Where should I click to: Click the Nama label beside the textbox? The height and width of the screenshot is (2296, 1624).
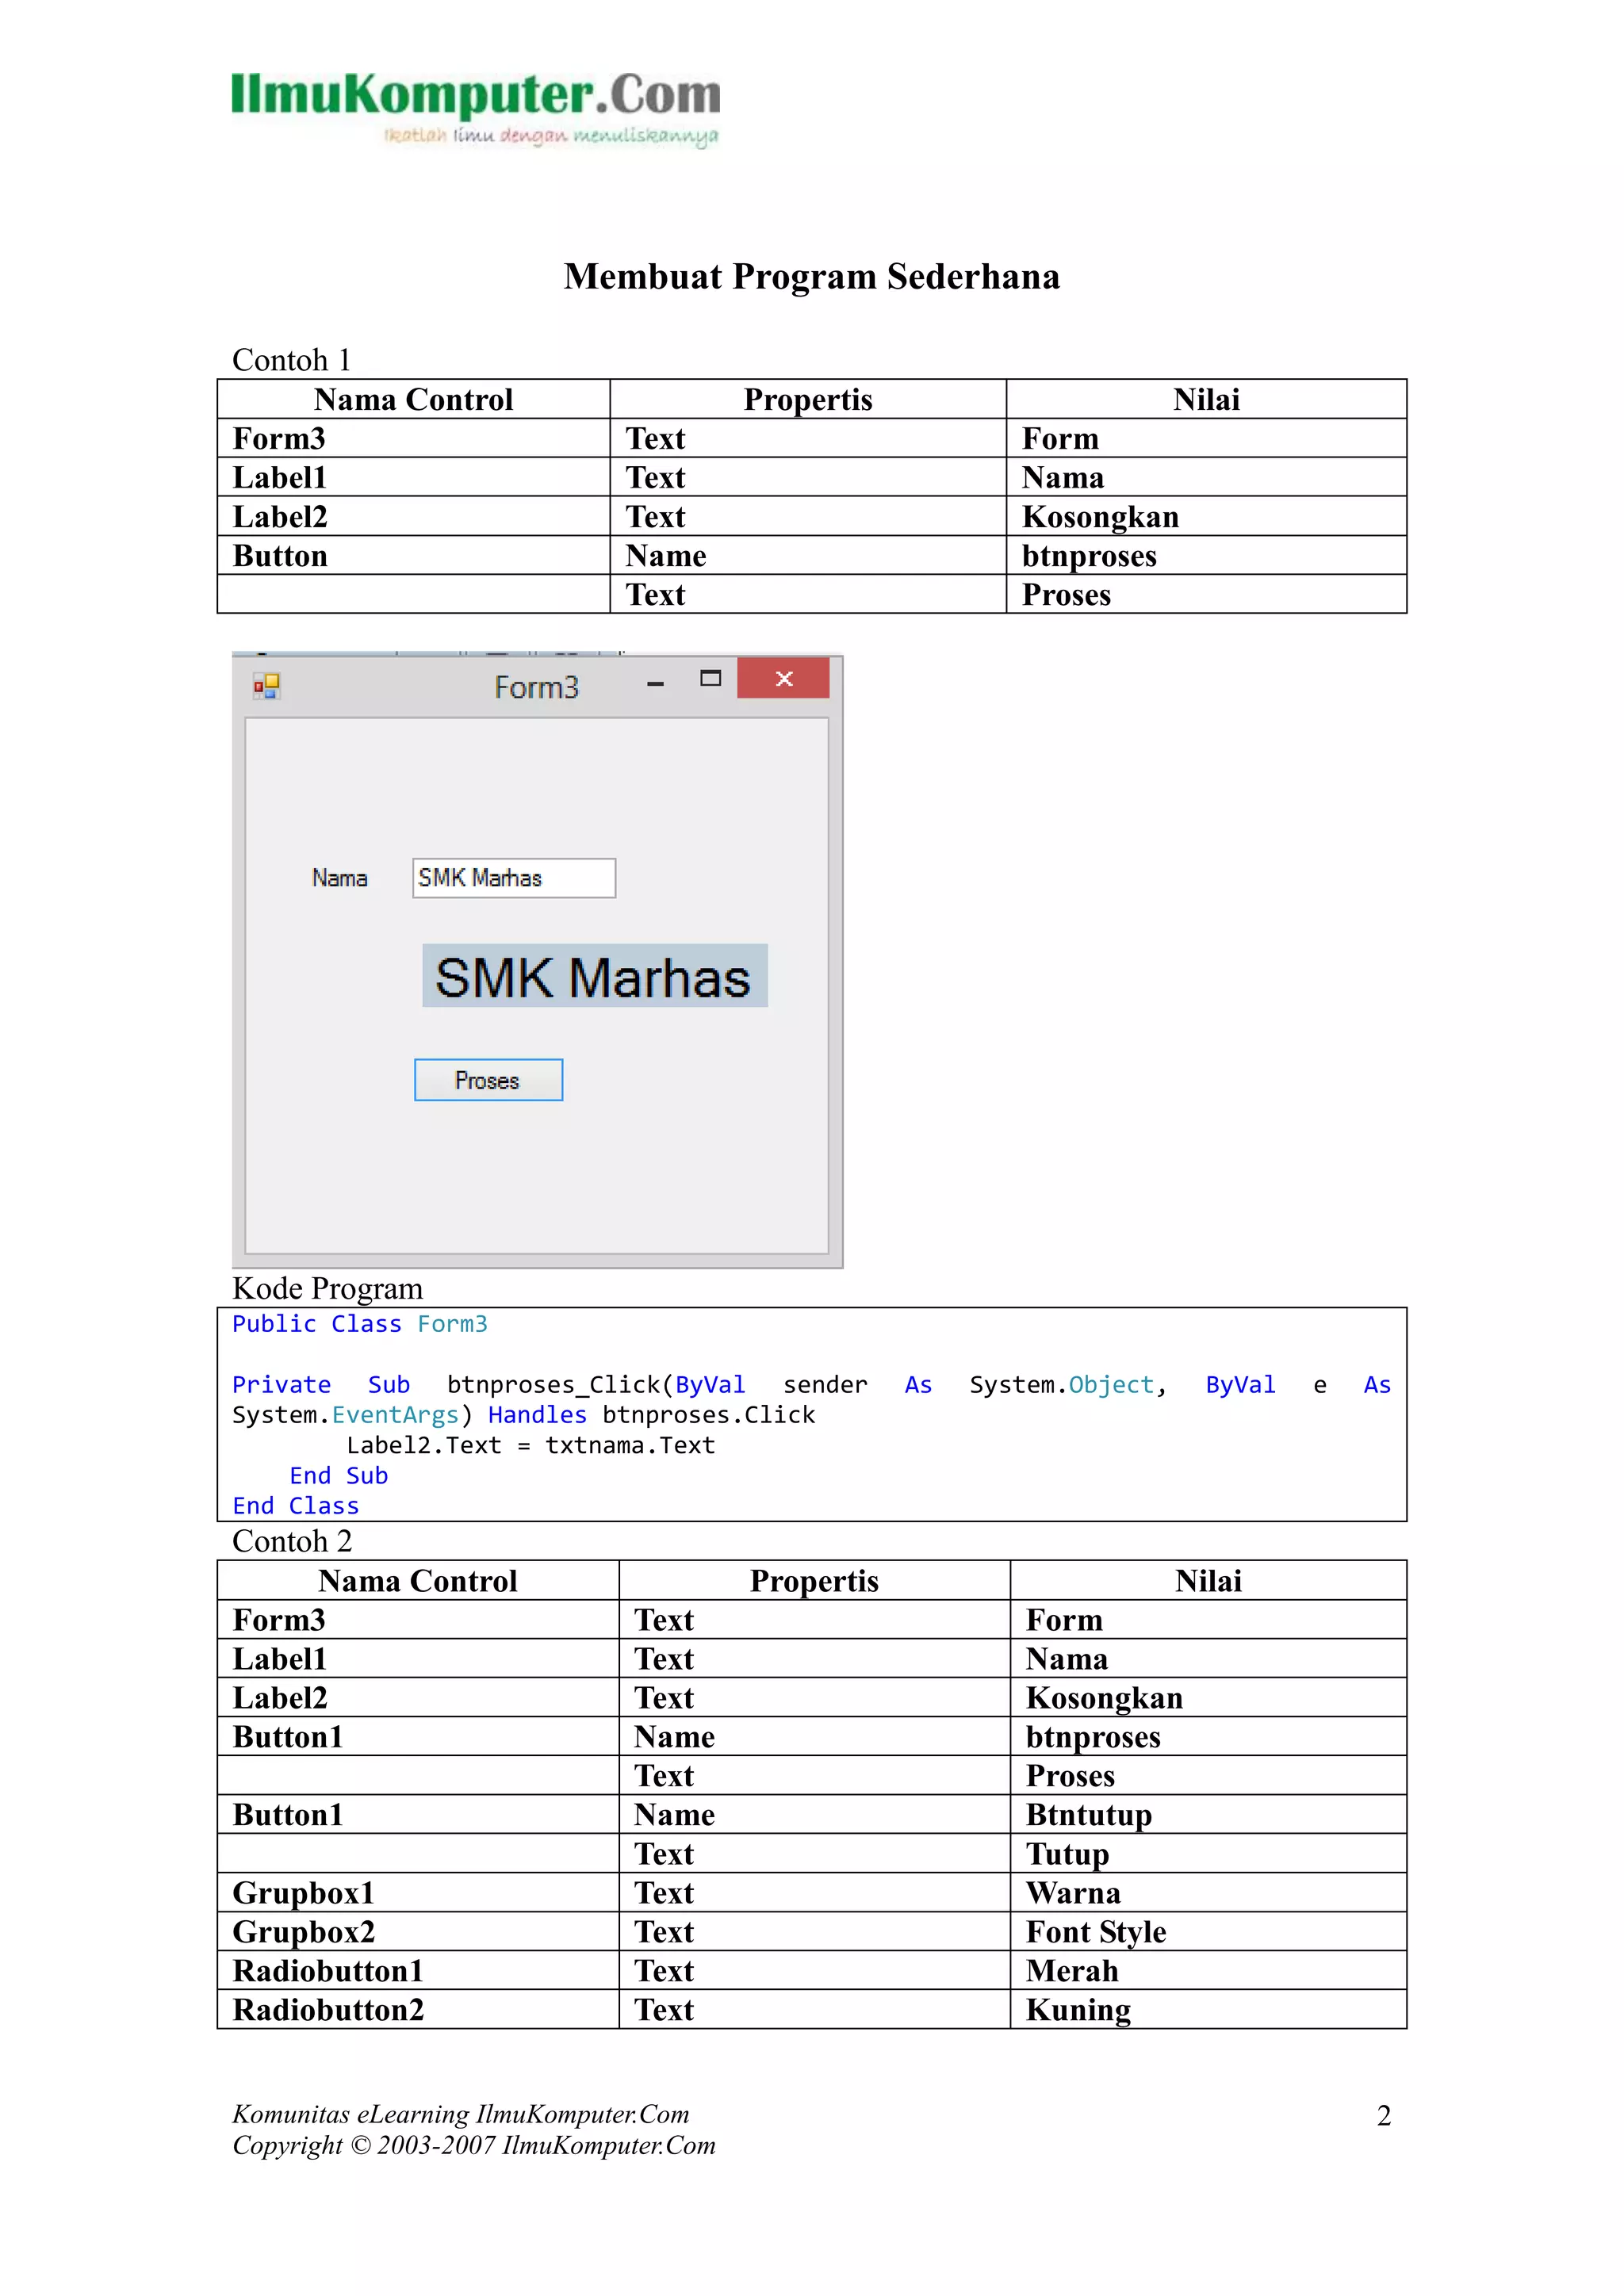(x=339, y=879)
